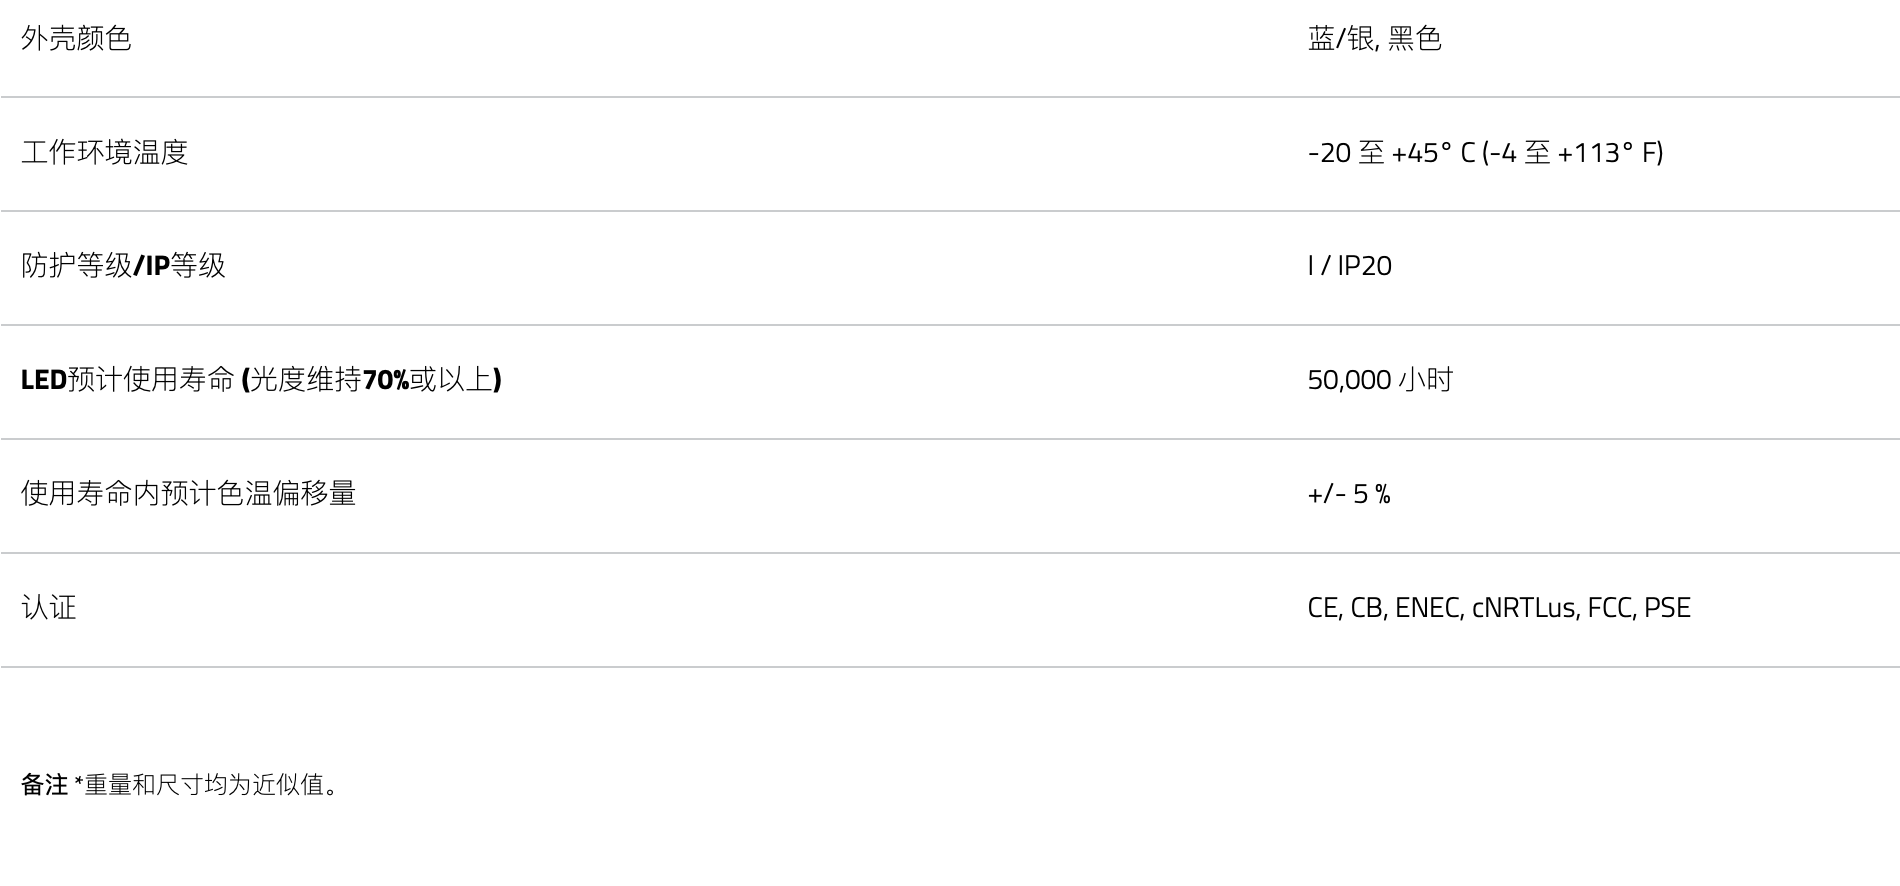1900x886 pixels.
Task: Click the -4 至 +113° F Fahrenheit range
Action: (1573, 153)
